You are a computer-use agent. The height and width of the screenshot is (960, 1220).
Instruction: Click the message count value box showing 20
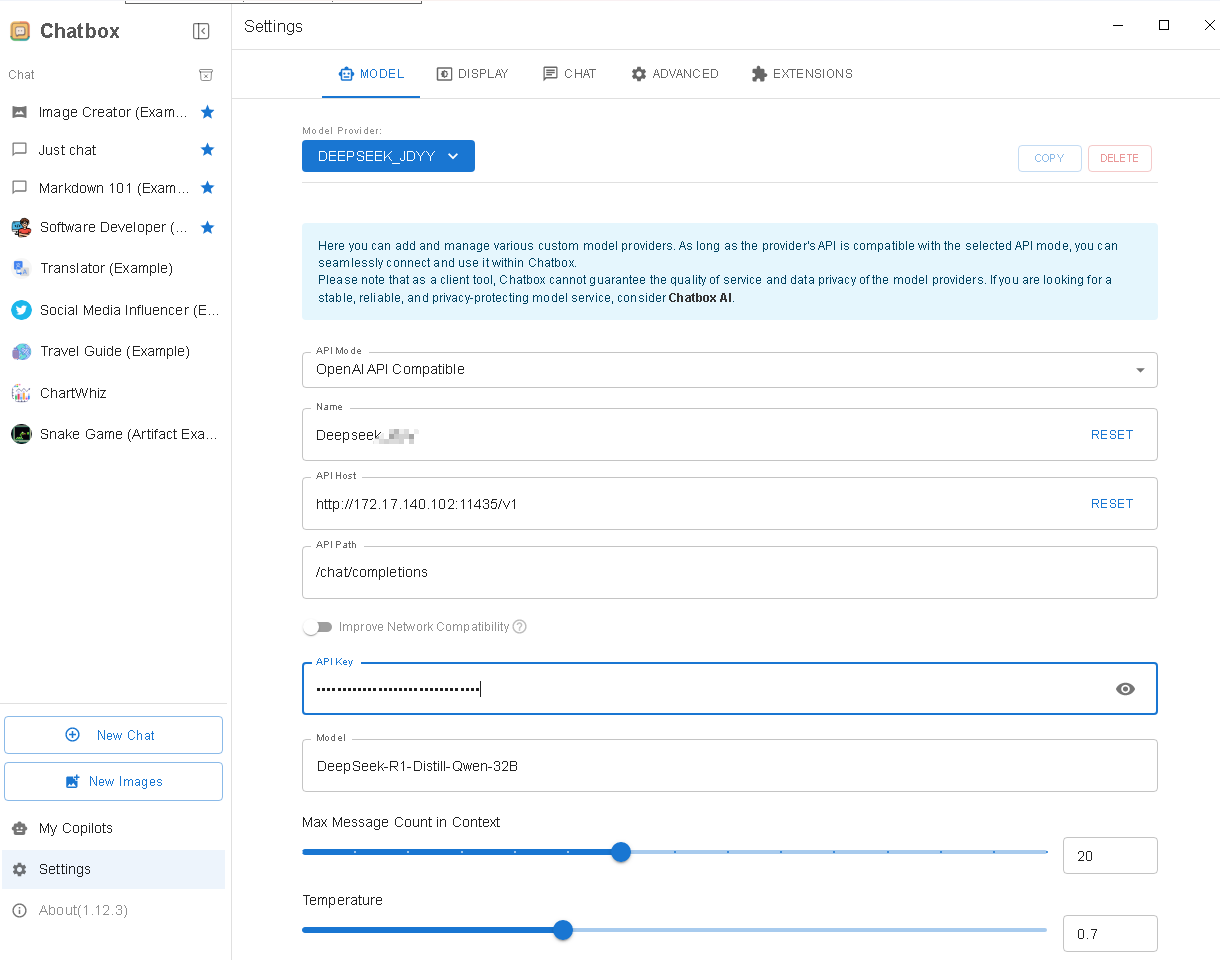pyautogui.click(x=1110, y=856)
